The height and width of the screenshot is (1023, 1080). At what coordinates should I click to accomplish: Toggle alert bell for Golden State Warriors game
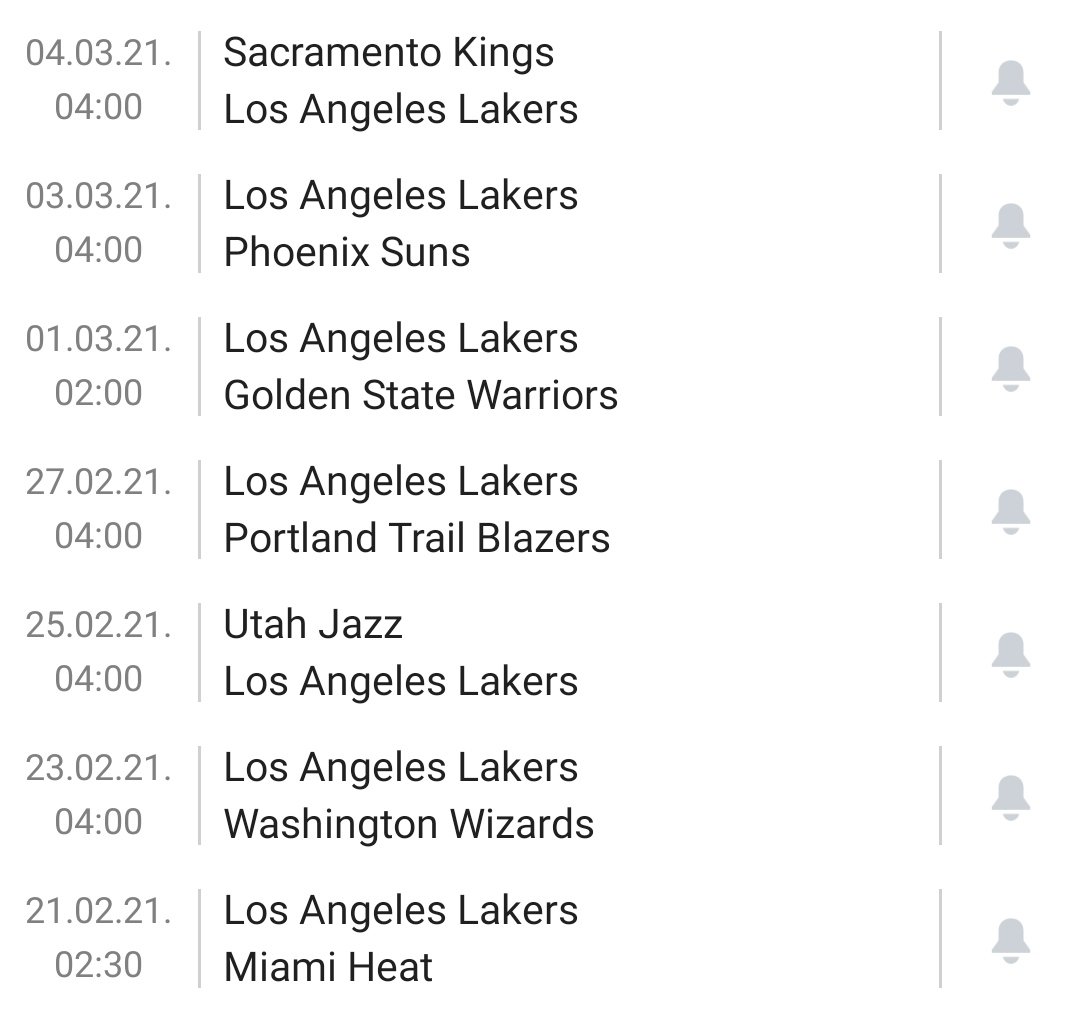pyautogui.click(x=1010, y=369)
